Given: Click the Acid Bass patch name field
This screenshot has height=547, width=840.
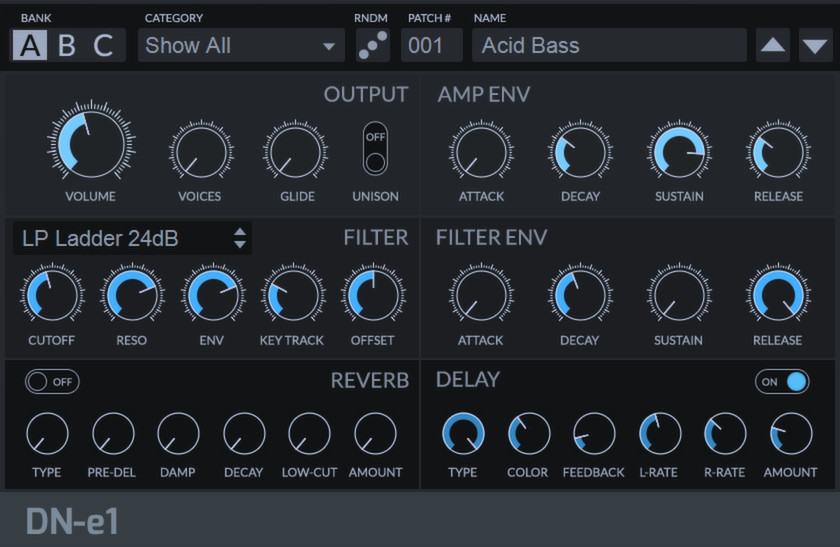Looking at the screenshot, I should (609, 45).
